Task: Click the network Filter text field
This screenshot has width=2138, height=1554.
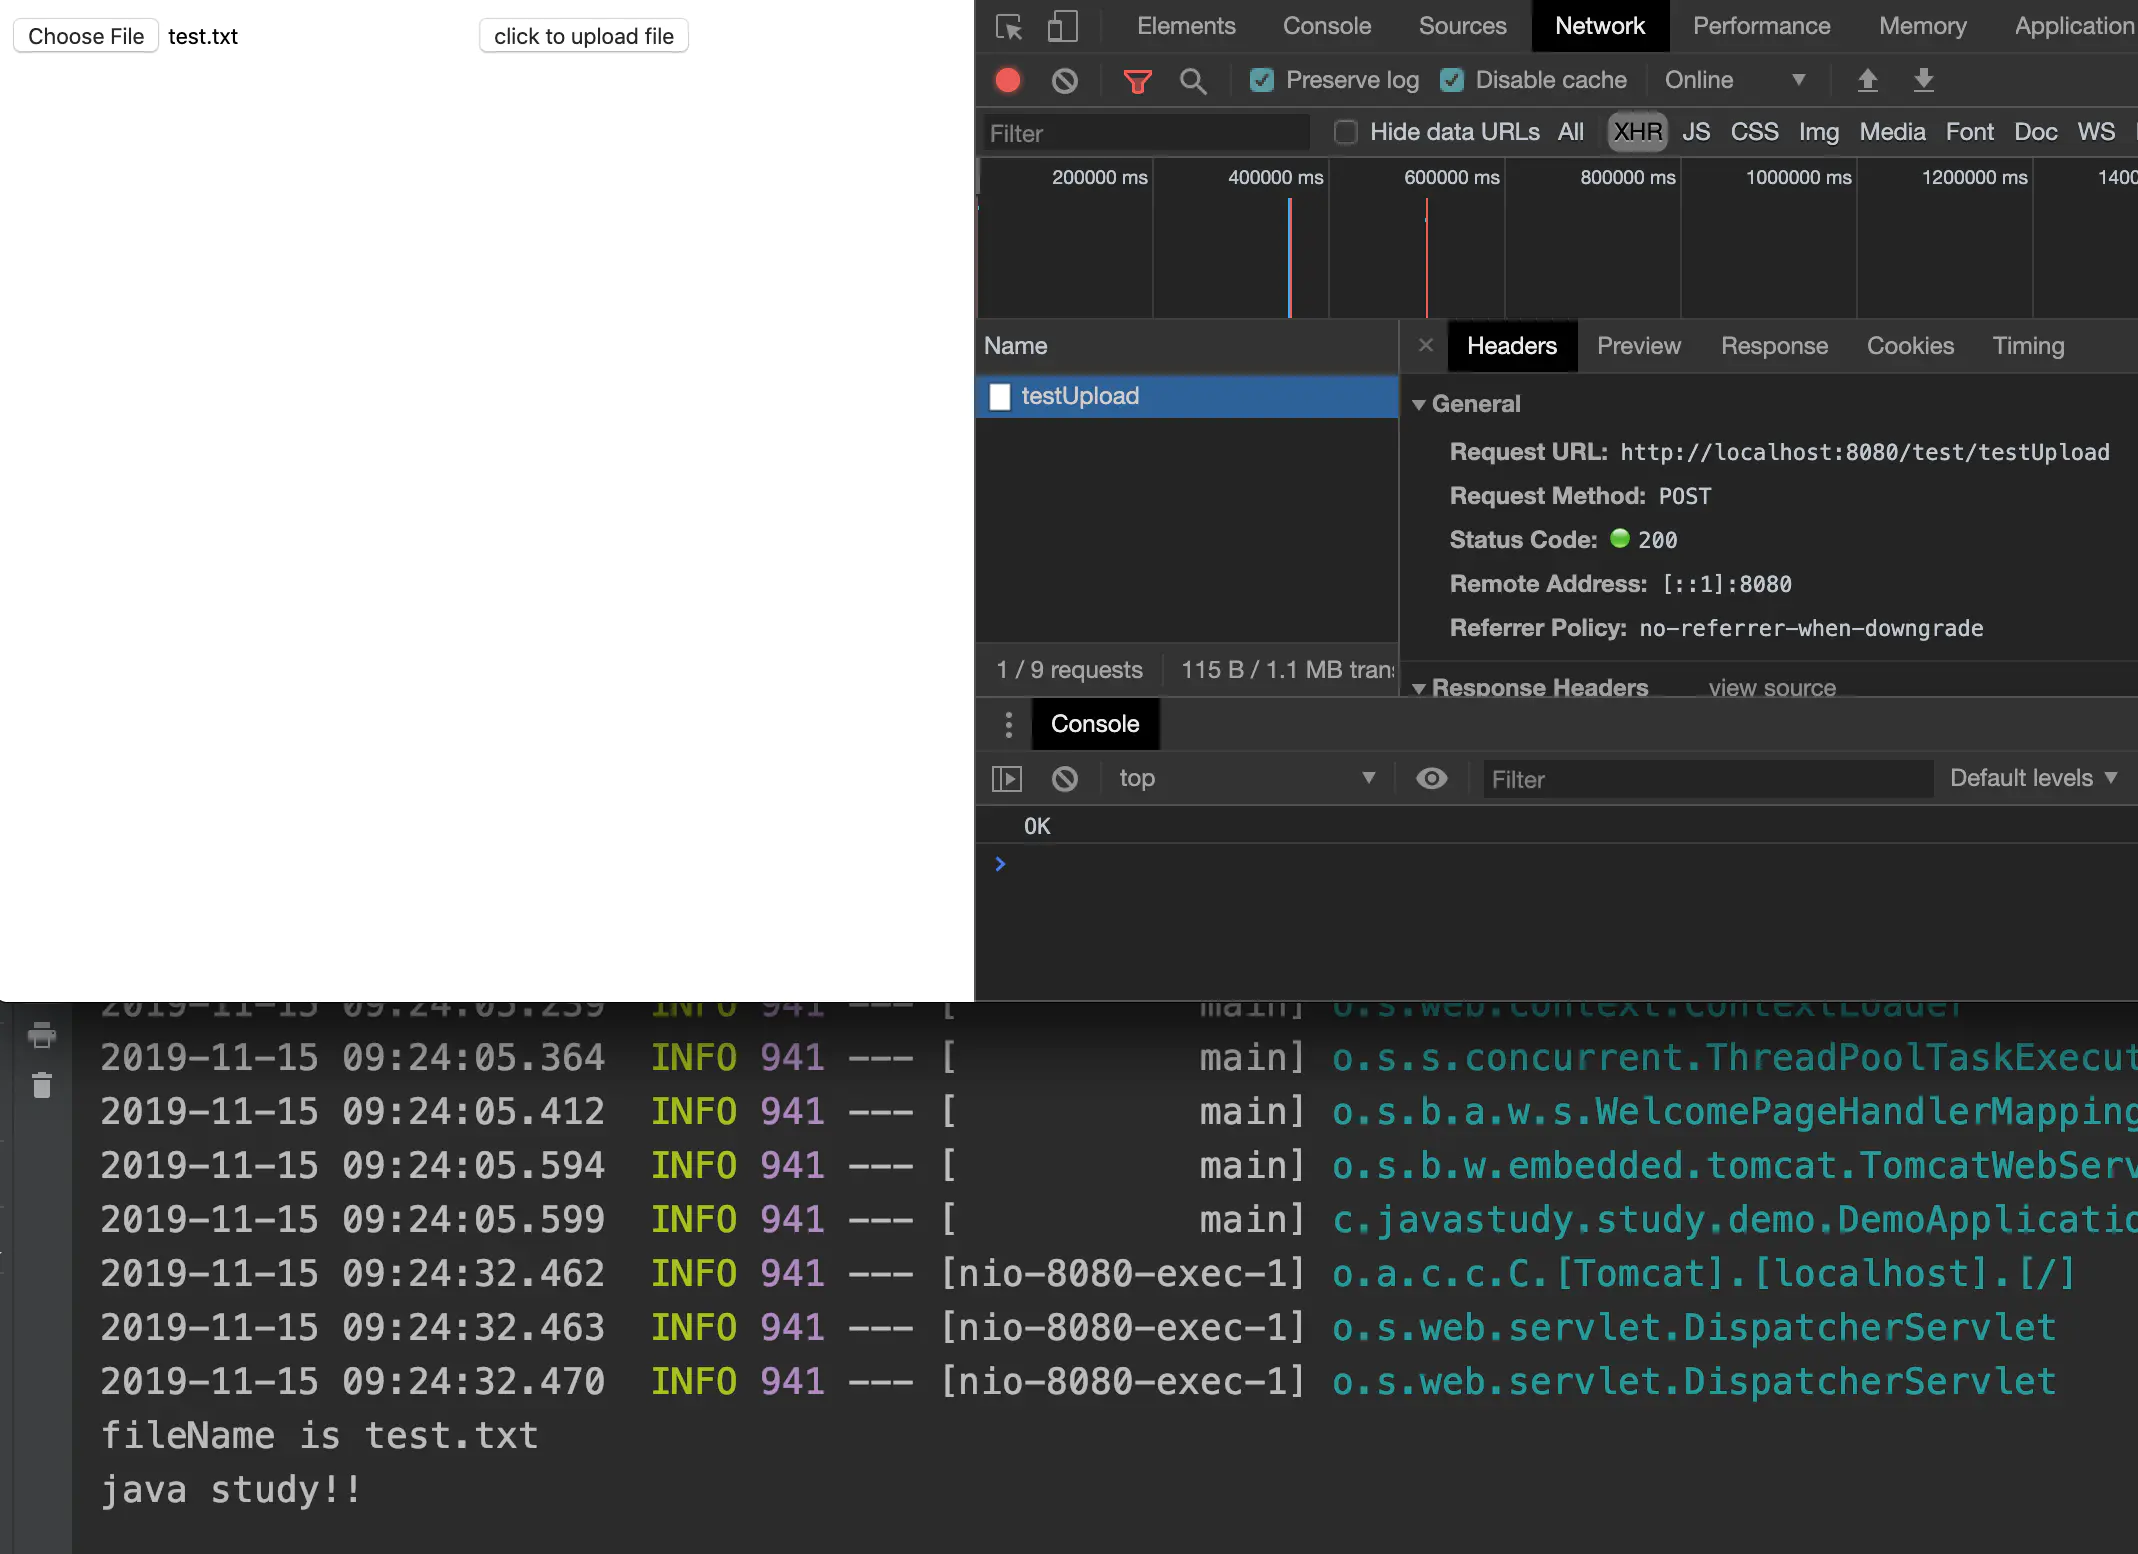Action: click(x=1146, y=133)
